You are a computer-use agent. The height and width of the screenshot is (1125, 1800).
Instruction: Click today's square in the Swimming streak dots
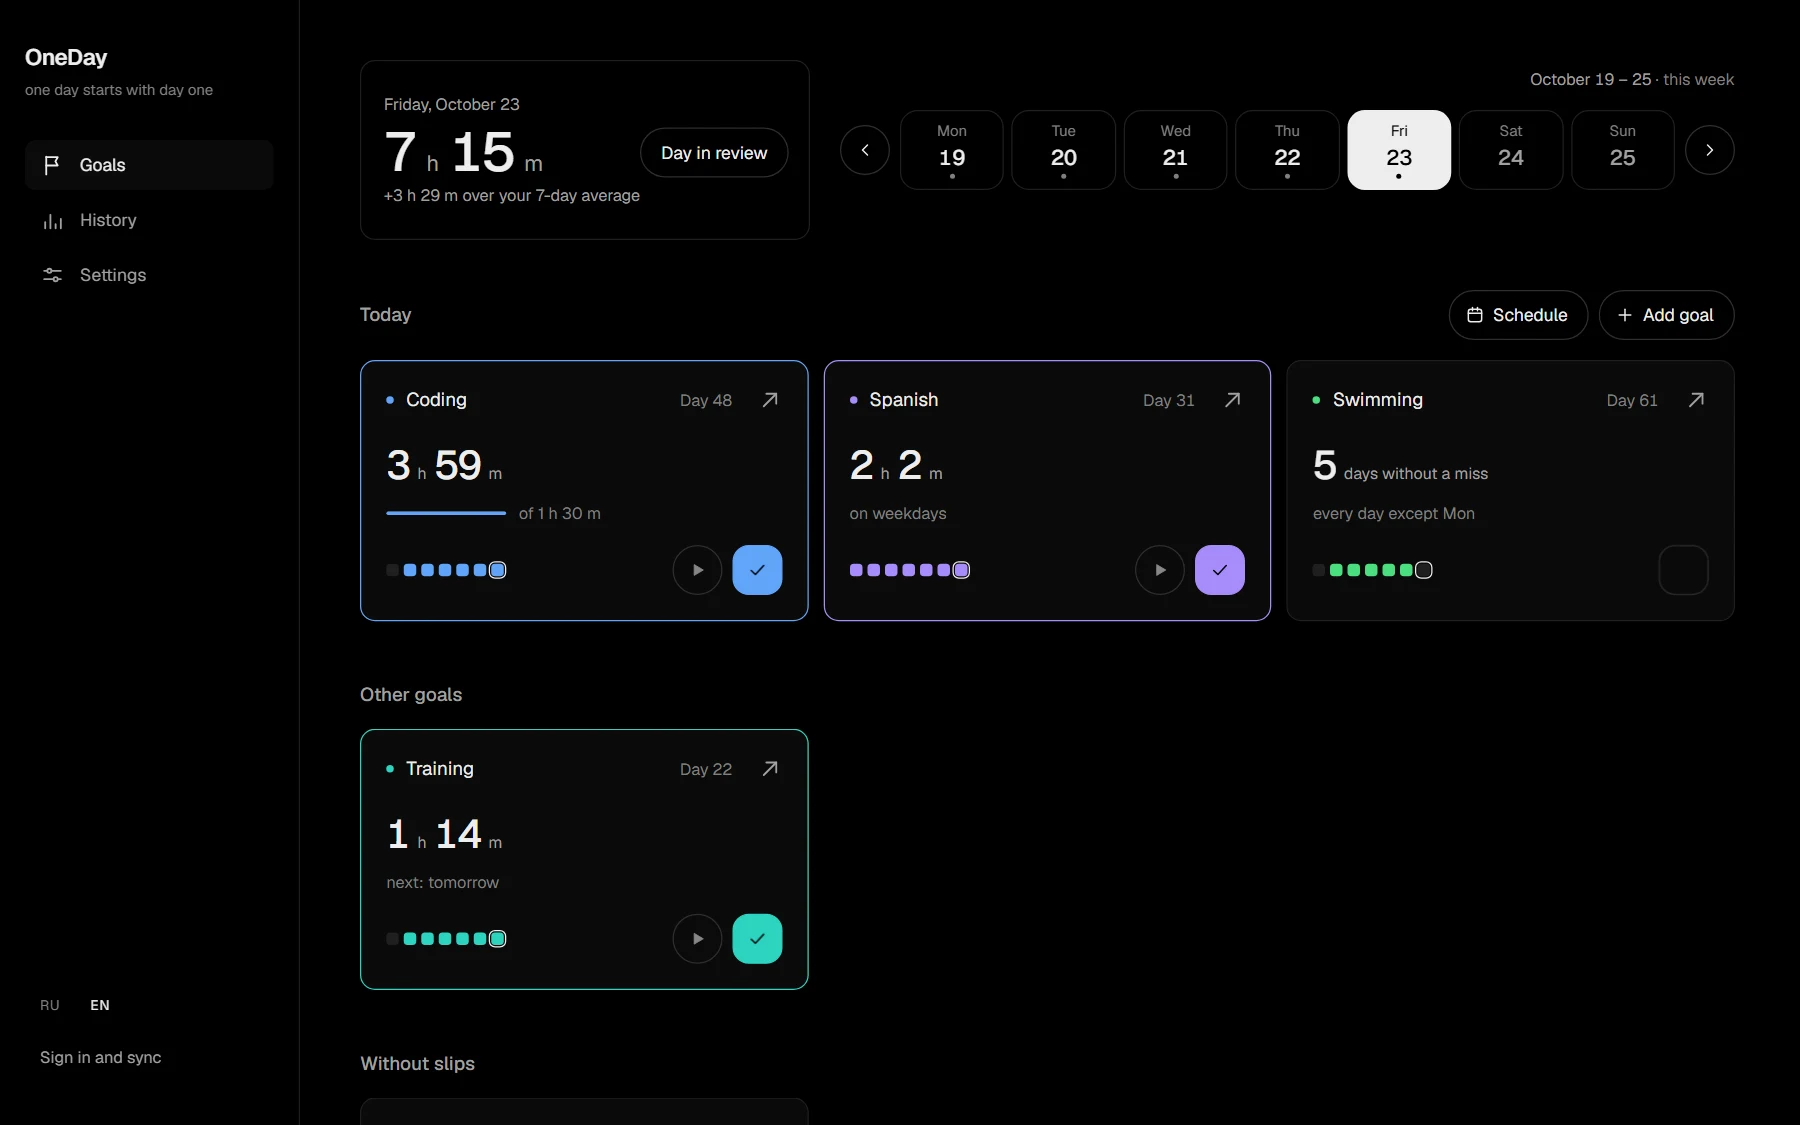[x=1424, y=570]
